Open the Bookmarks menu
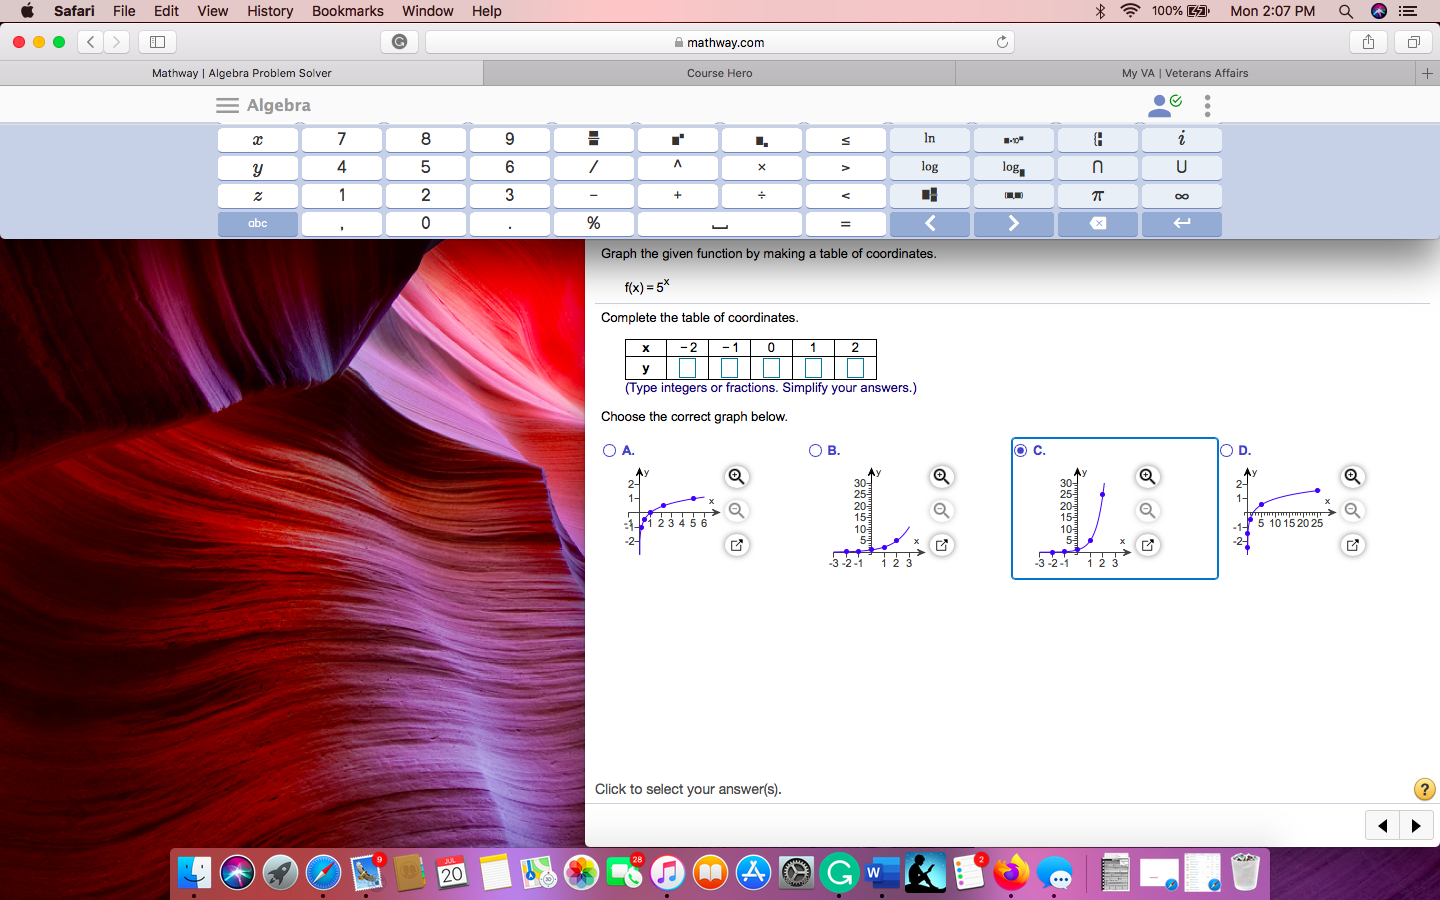 (x=347, y=11)
